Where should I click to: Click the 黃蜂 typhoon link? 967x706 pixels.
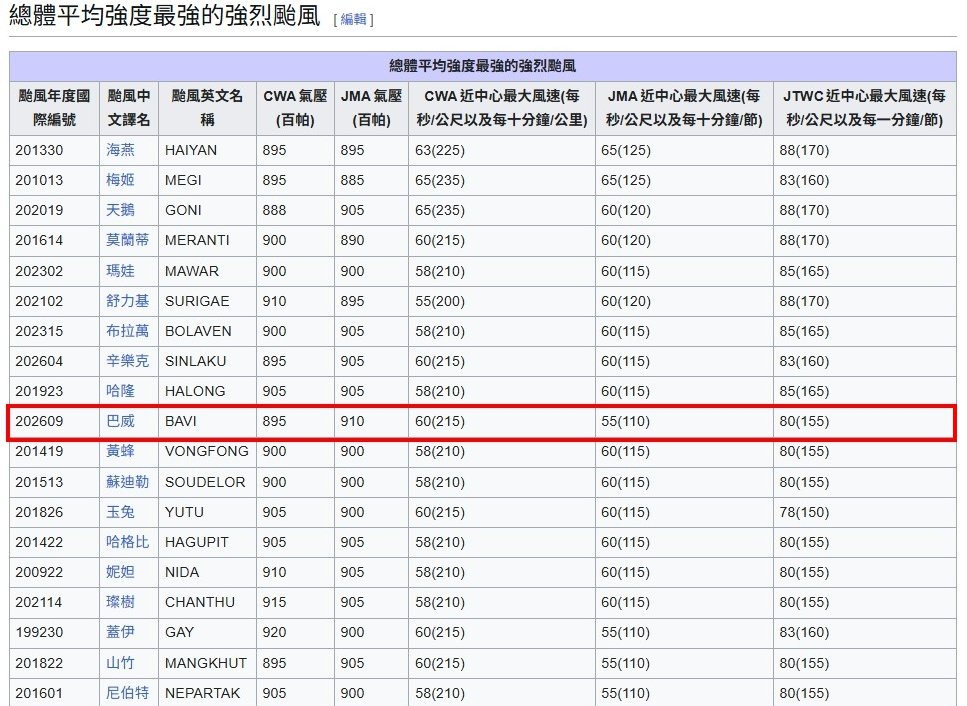[120, 451]
